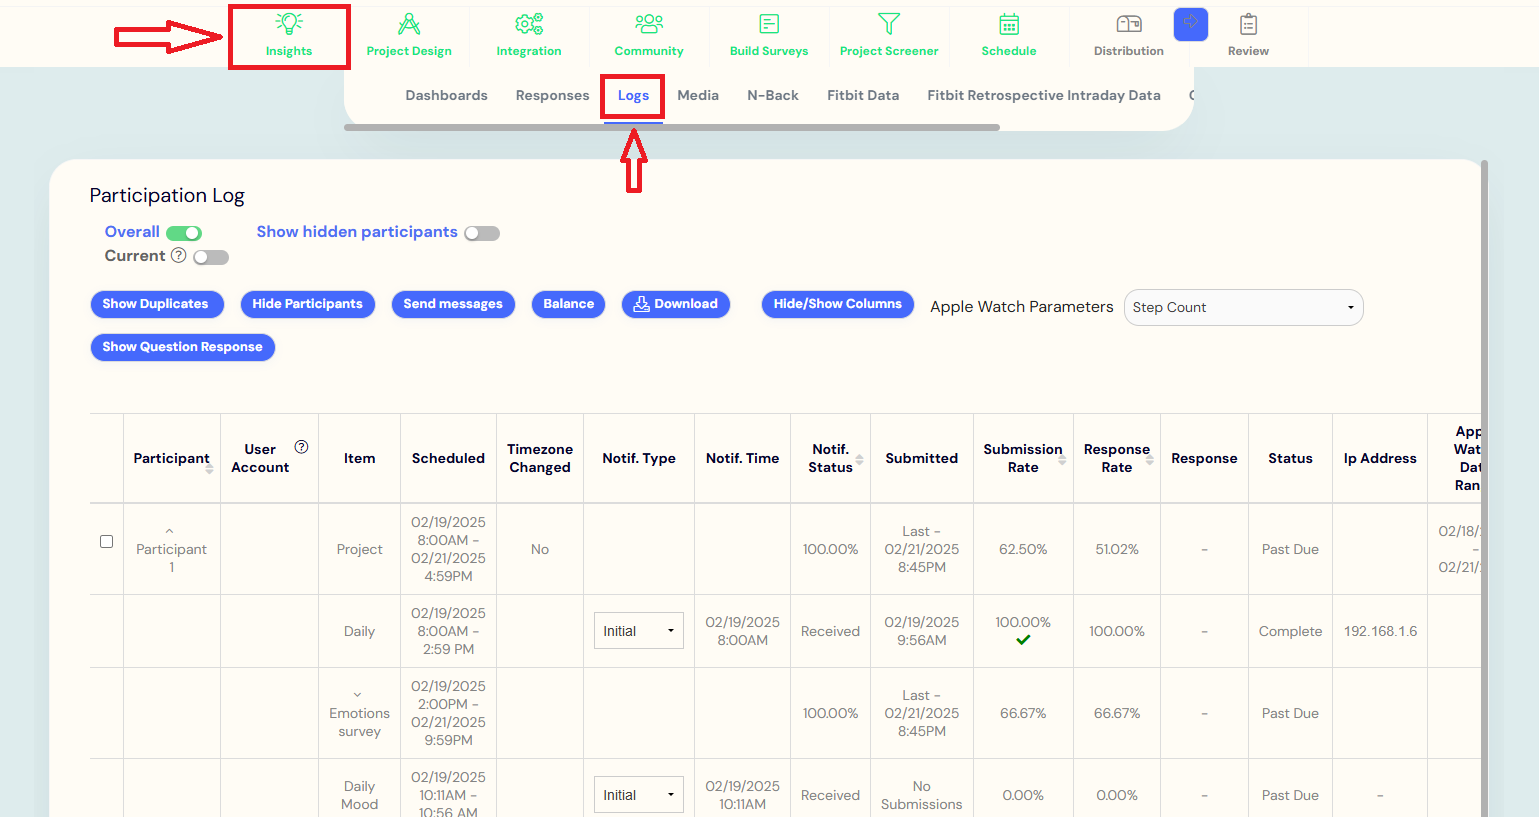Screen dimensions: 1539x817
Task: Open the Fitbit Data tab
Action: [863, 95]
